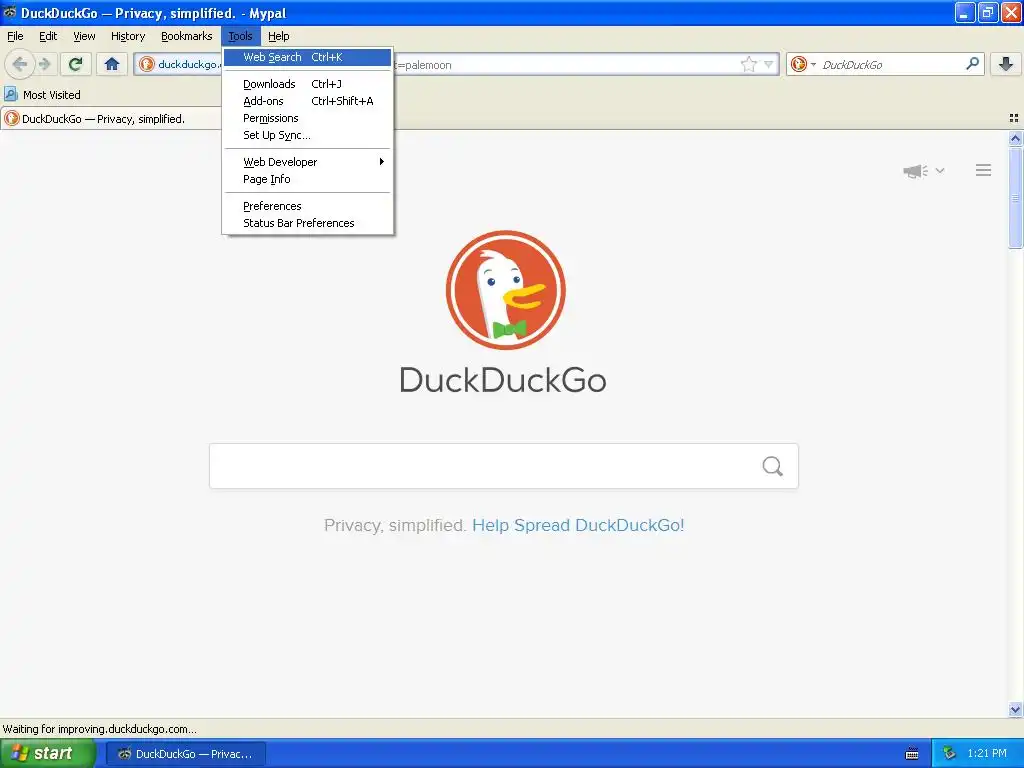Open the tab groups icon on tab bar
The width and height of the screenshot is (1024, 768).
click(x=1014, y=118)
